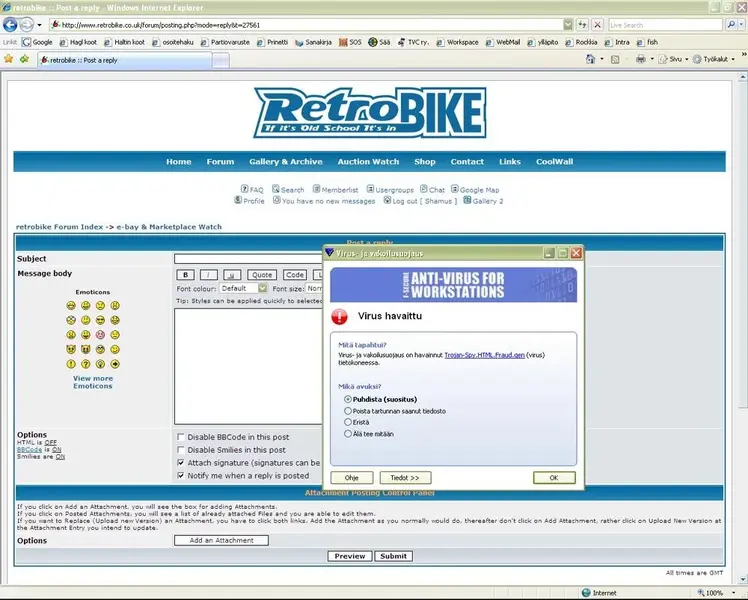748x600 pixels.
Task: Click the empty new tab button
Action: (x=220, y=61)
